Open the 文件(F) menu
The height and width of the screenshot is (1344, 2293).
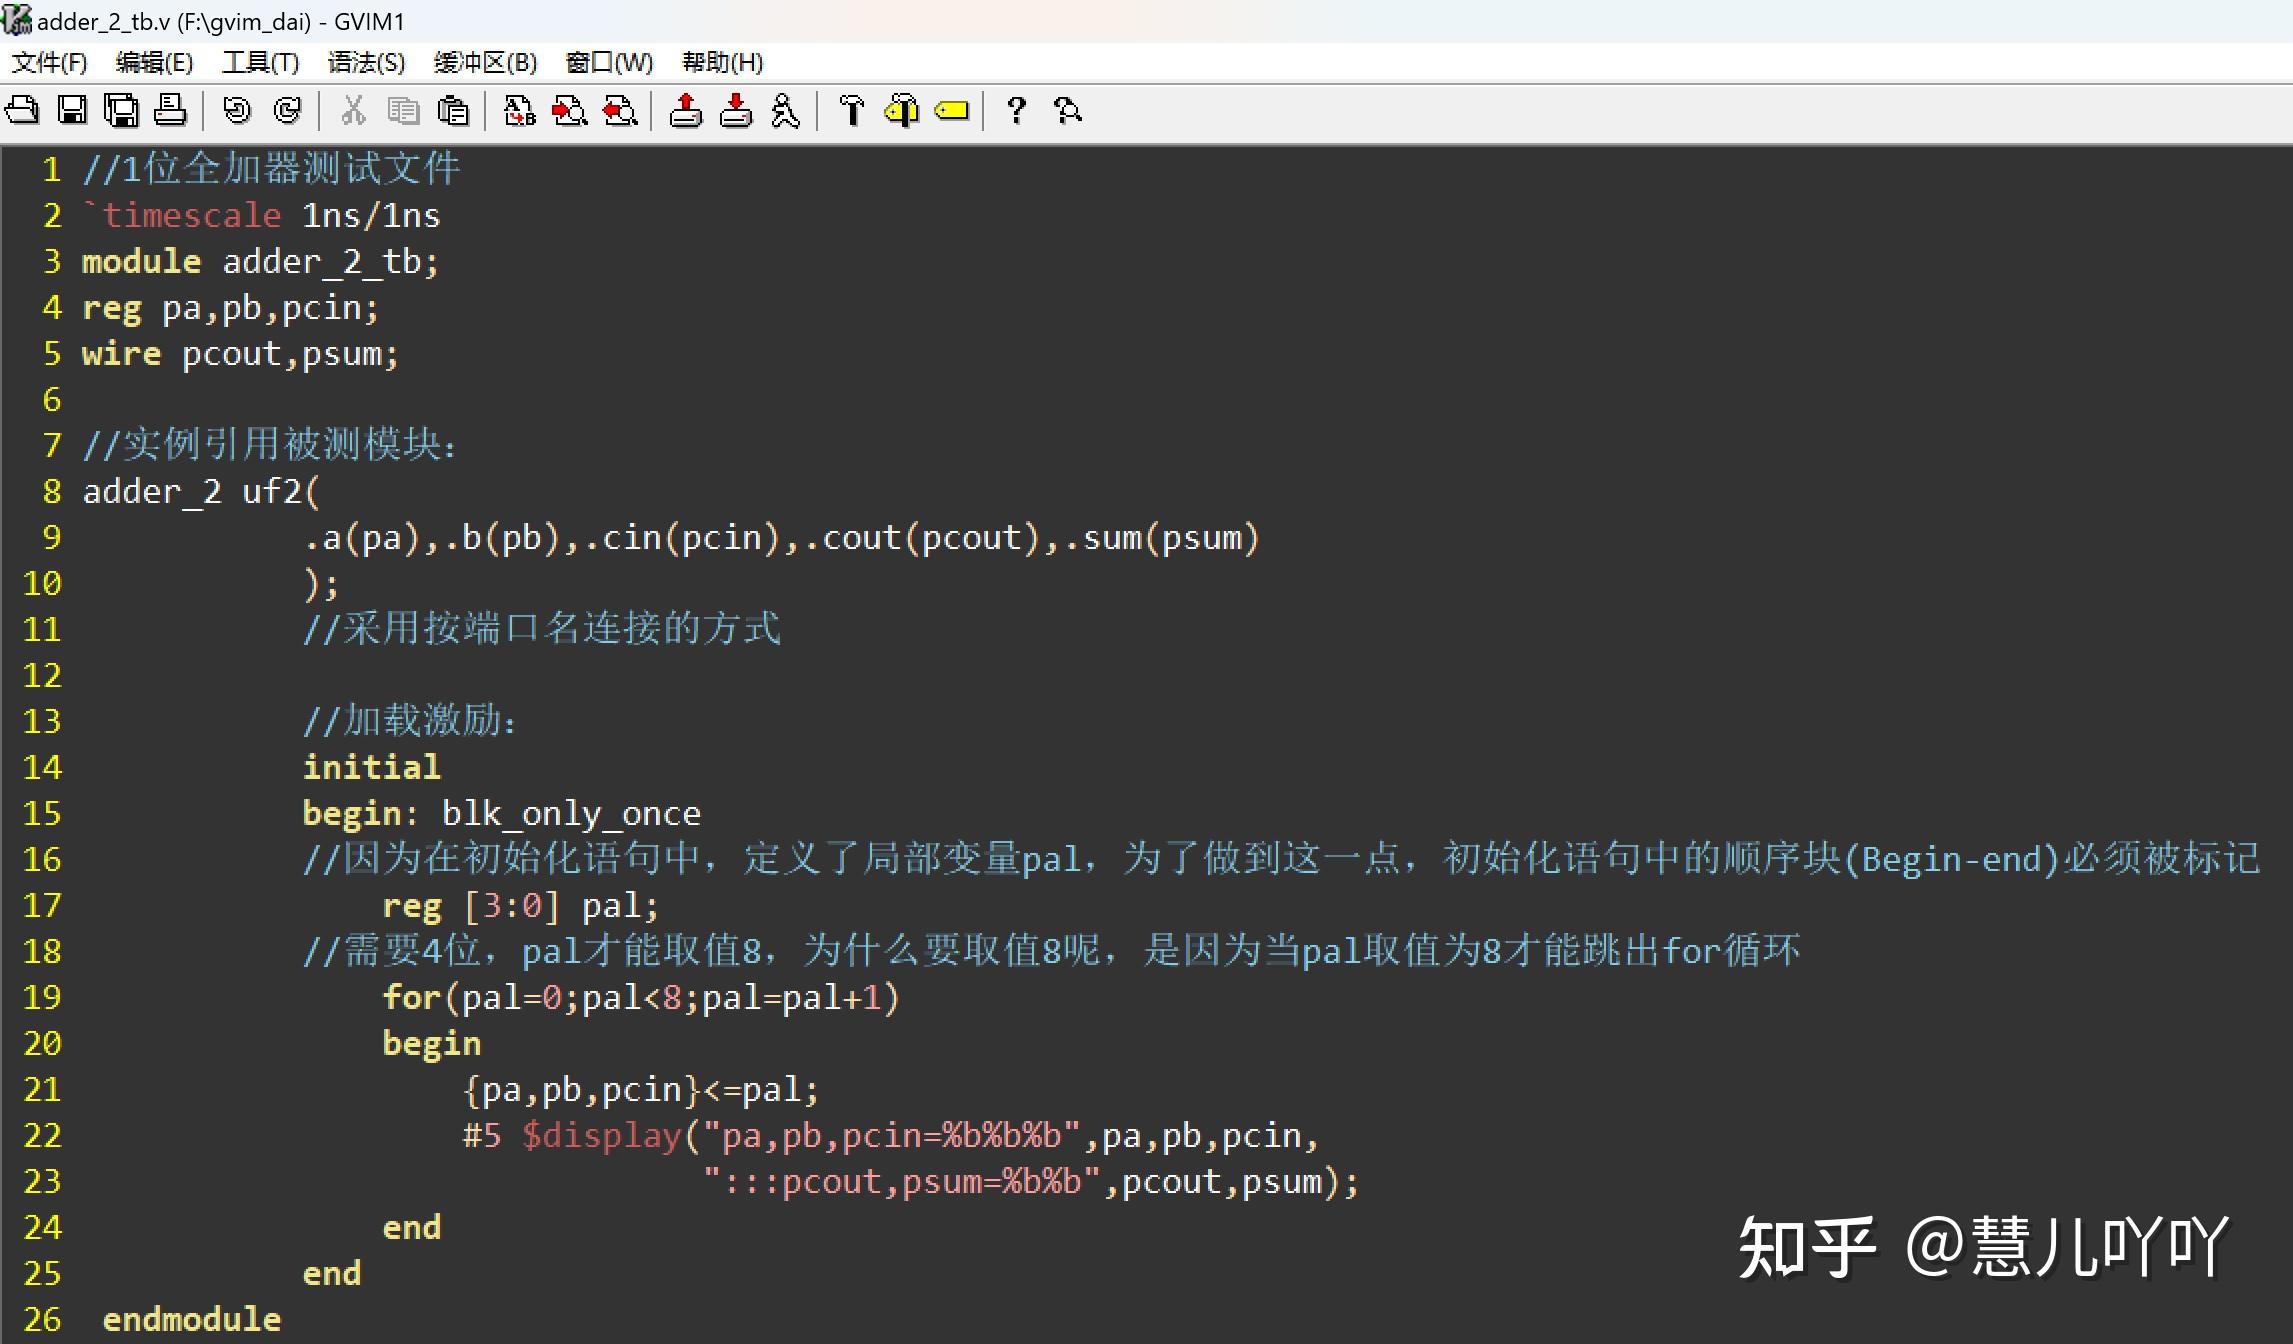coord(49,63)
